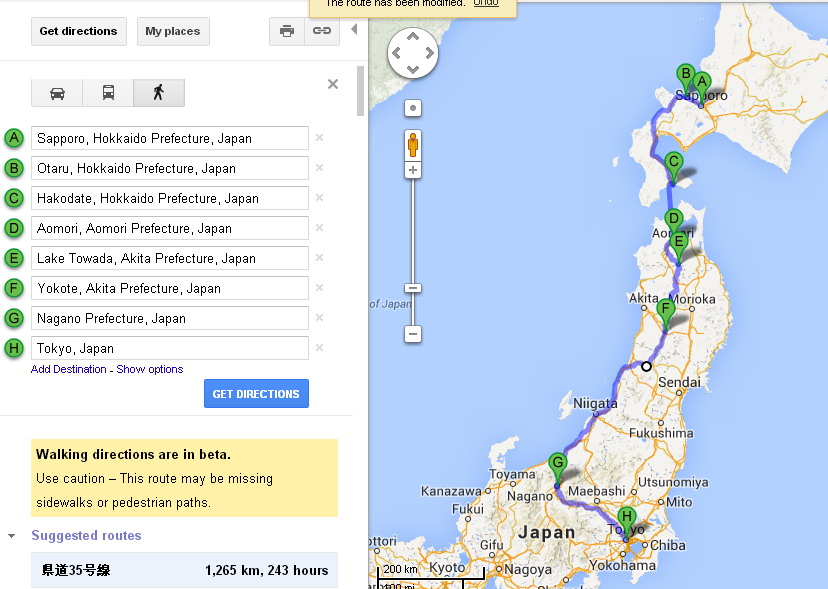Click the Sapporo address input field
Image resolution: width=828 pixels, height=589 pixels.
tap(170, 138)
